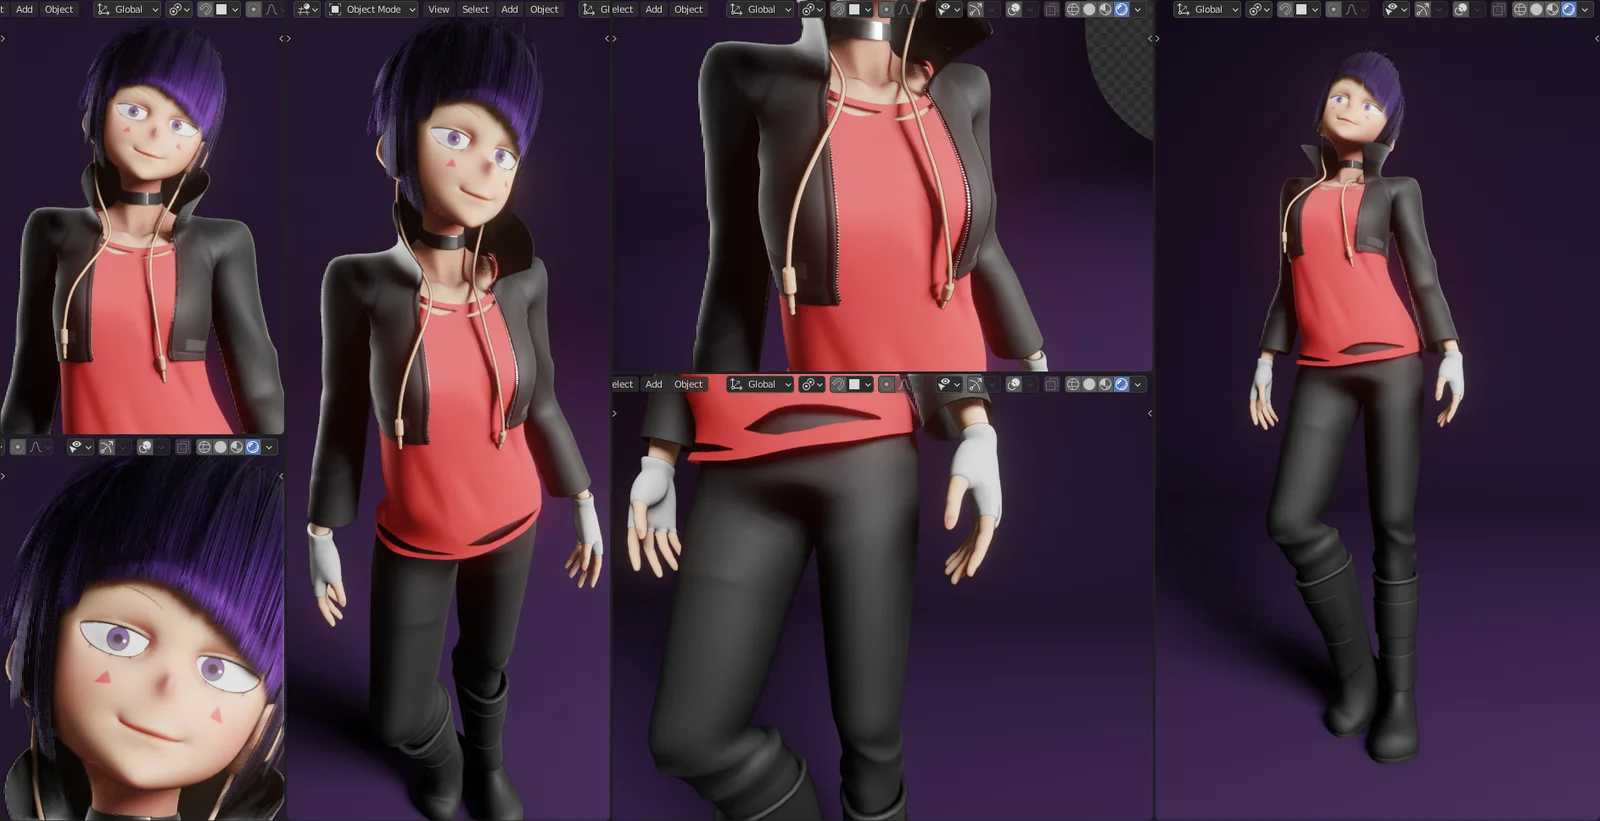Screen dimensions: 1600x821
Task: Switch face close-up viewport to wireframe shading
Action: click(x=204, y=447)
